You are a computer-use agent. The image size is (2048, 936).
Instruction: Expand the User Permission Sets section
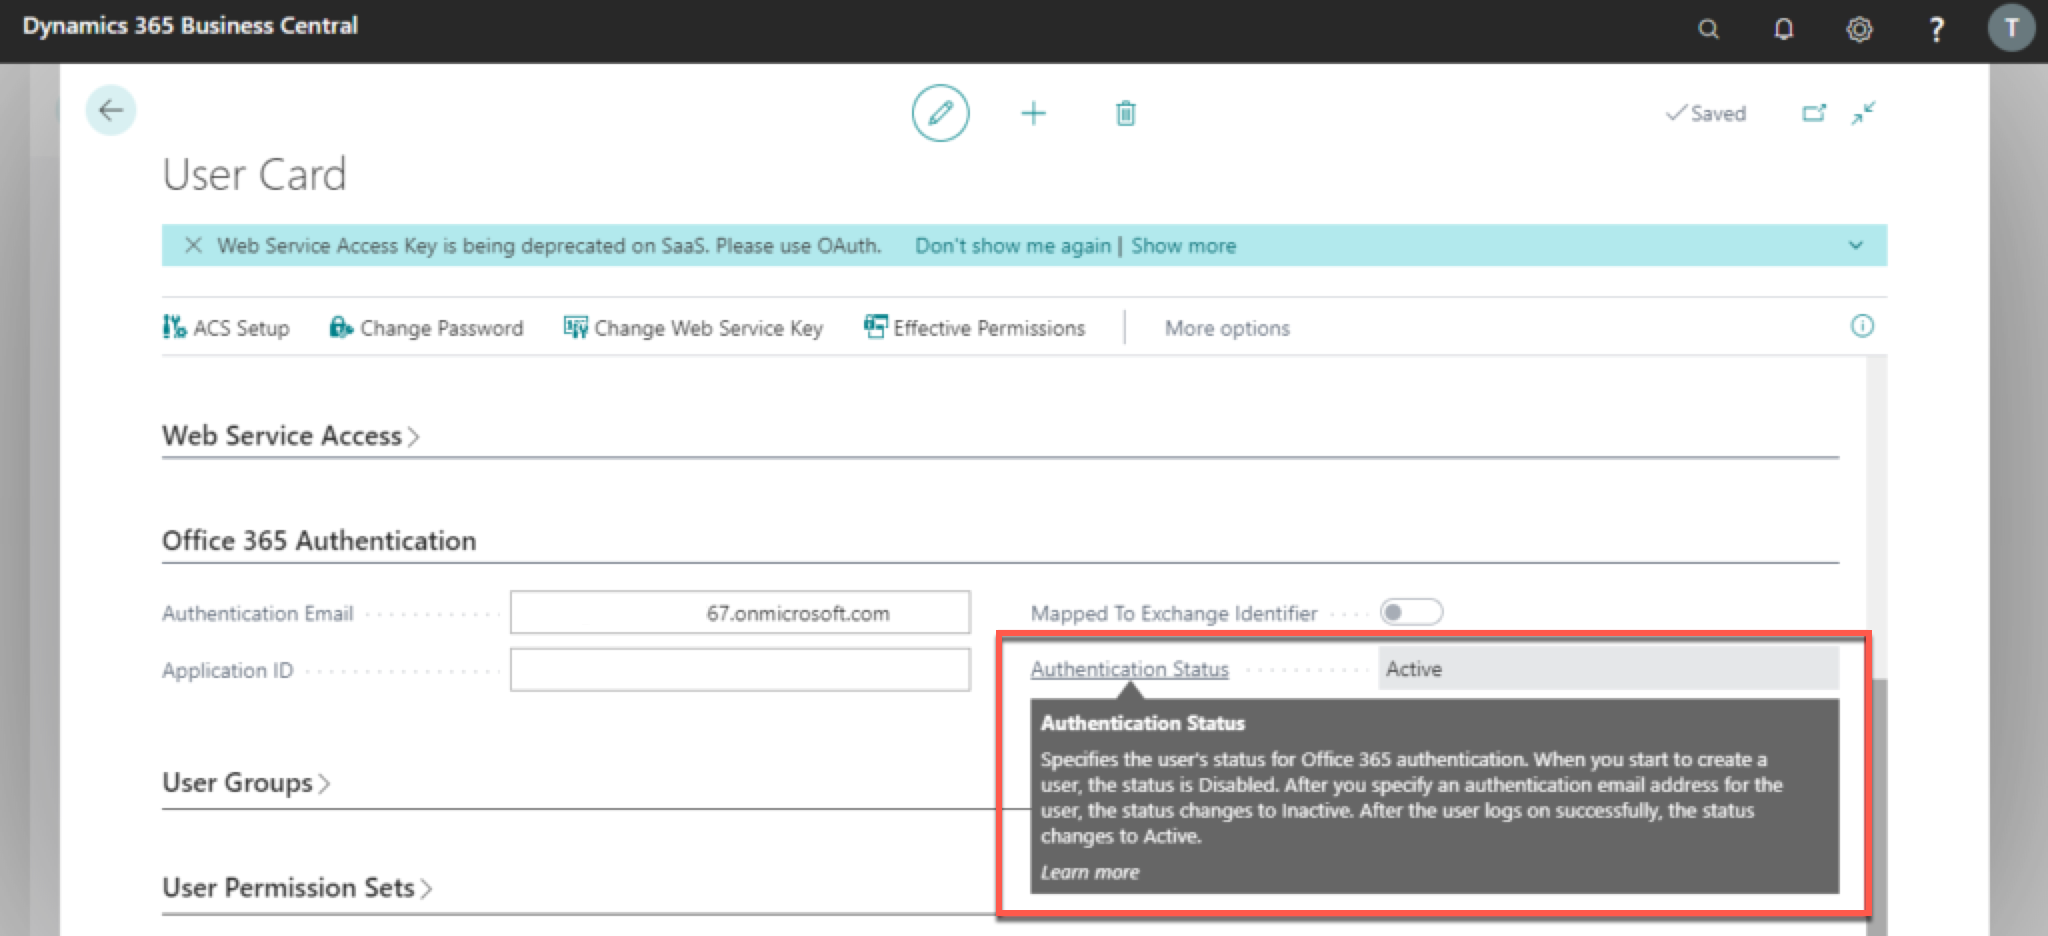[x=297, y=888]
